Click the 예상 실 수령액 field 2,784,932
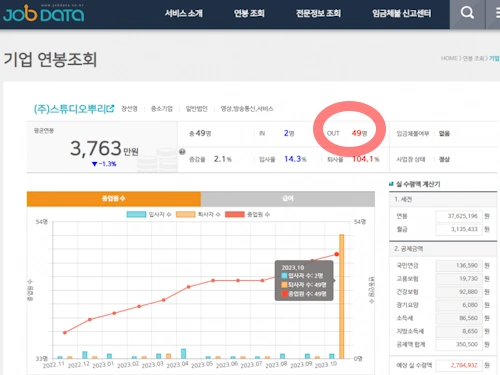500x375 pixels. [459, 365]
